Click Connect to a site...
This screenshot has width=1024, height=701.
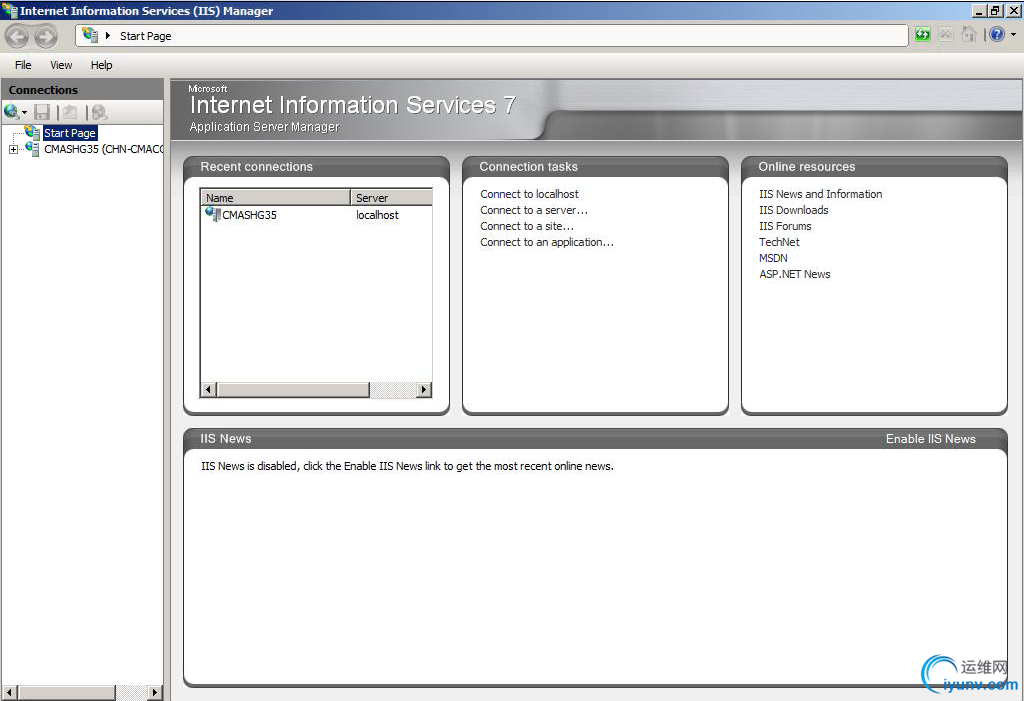[x=527, y=226]
